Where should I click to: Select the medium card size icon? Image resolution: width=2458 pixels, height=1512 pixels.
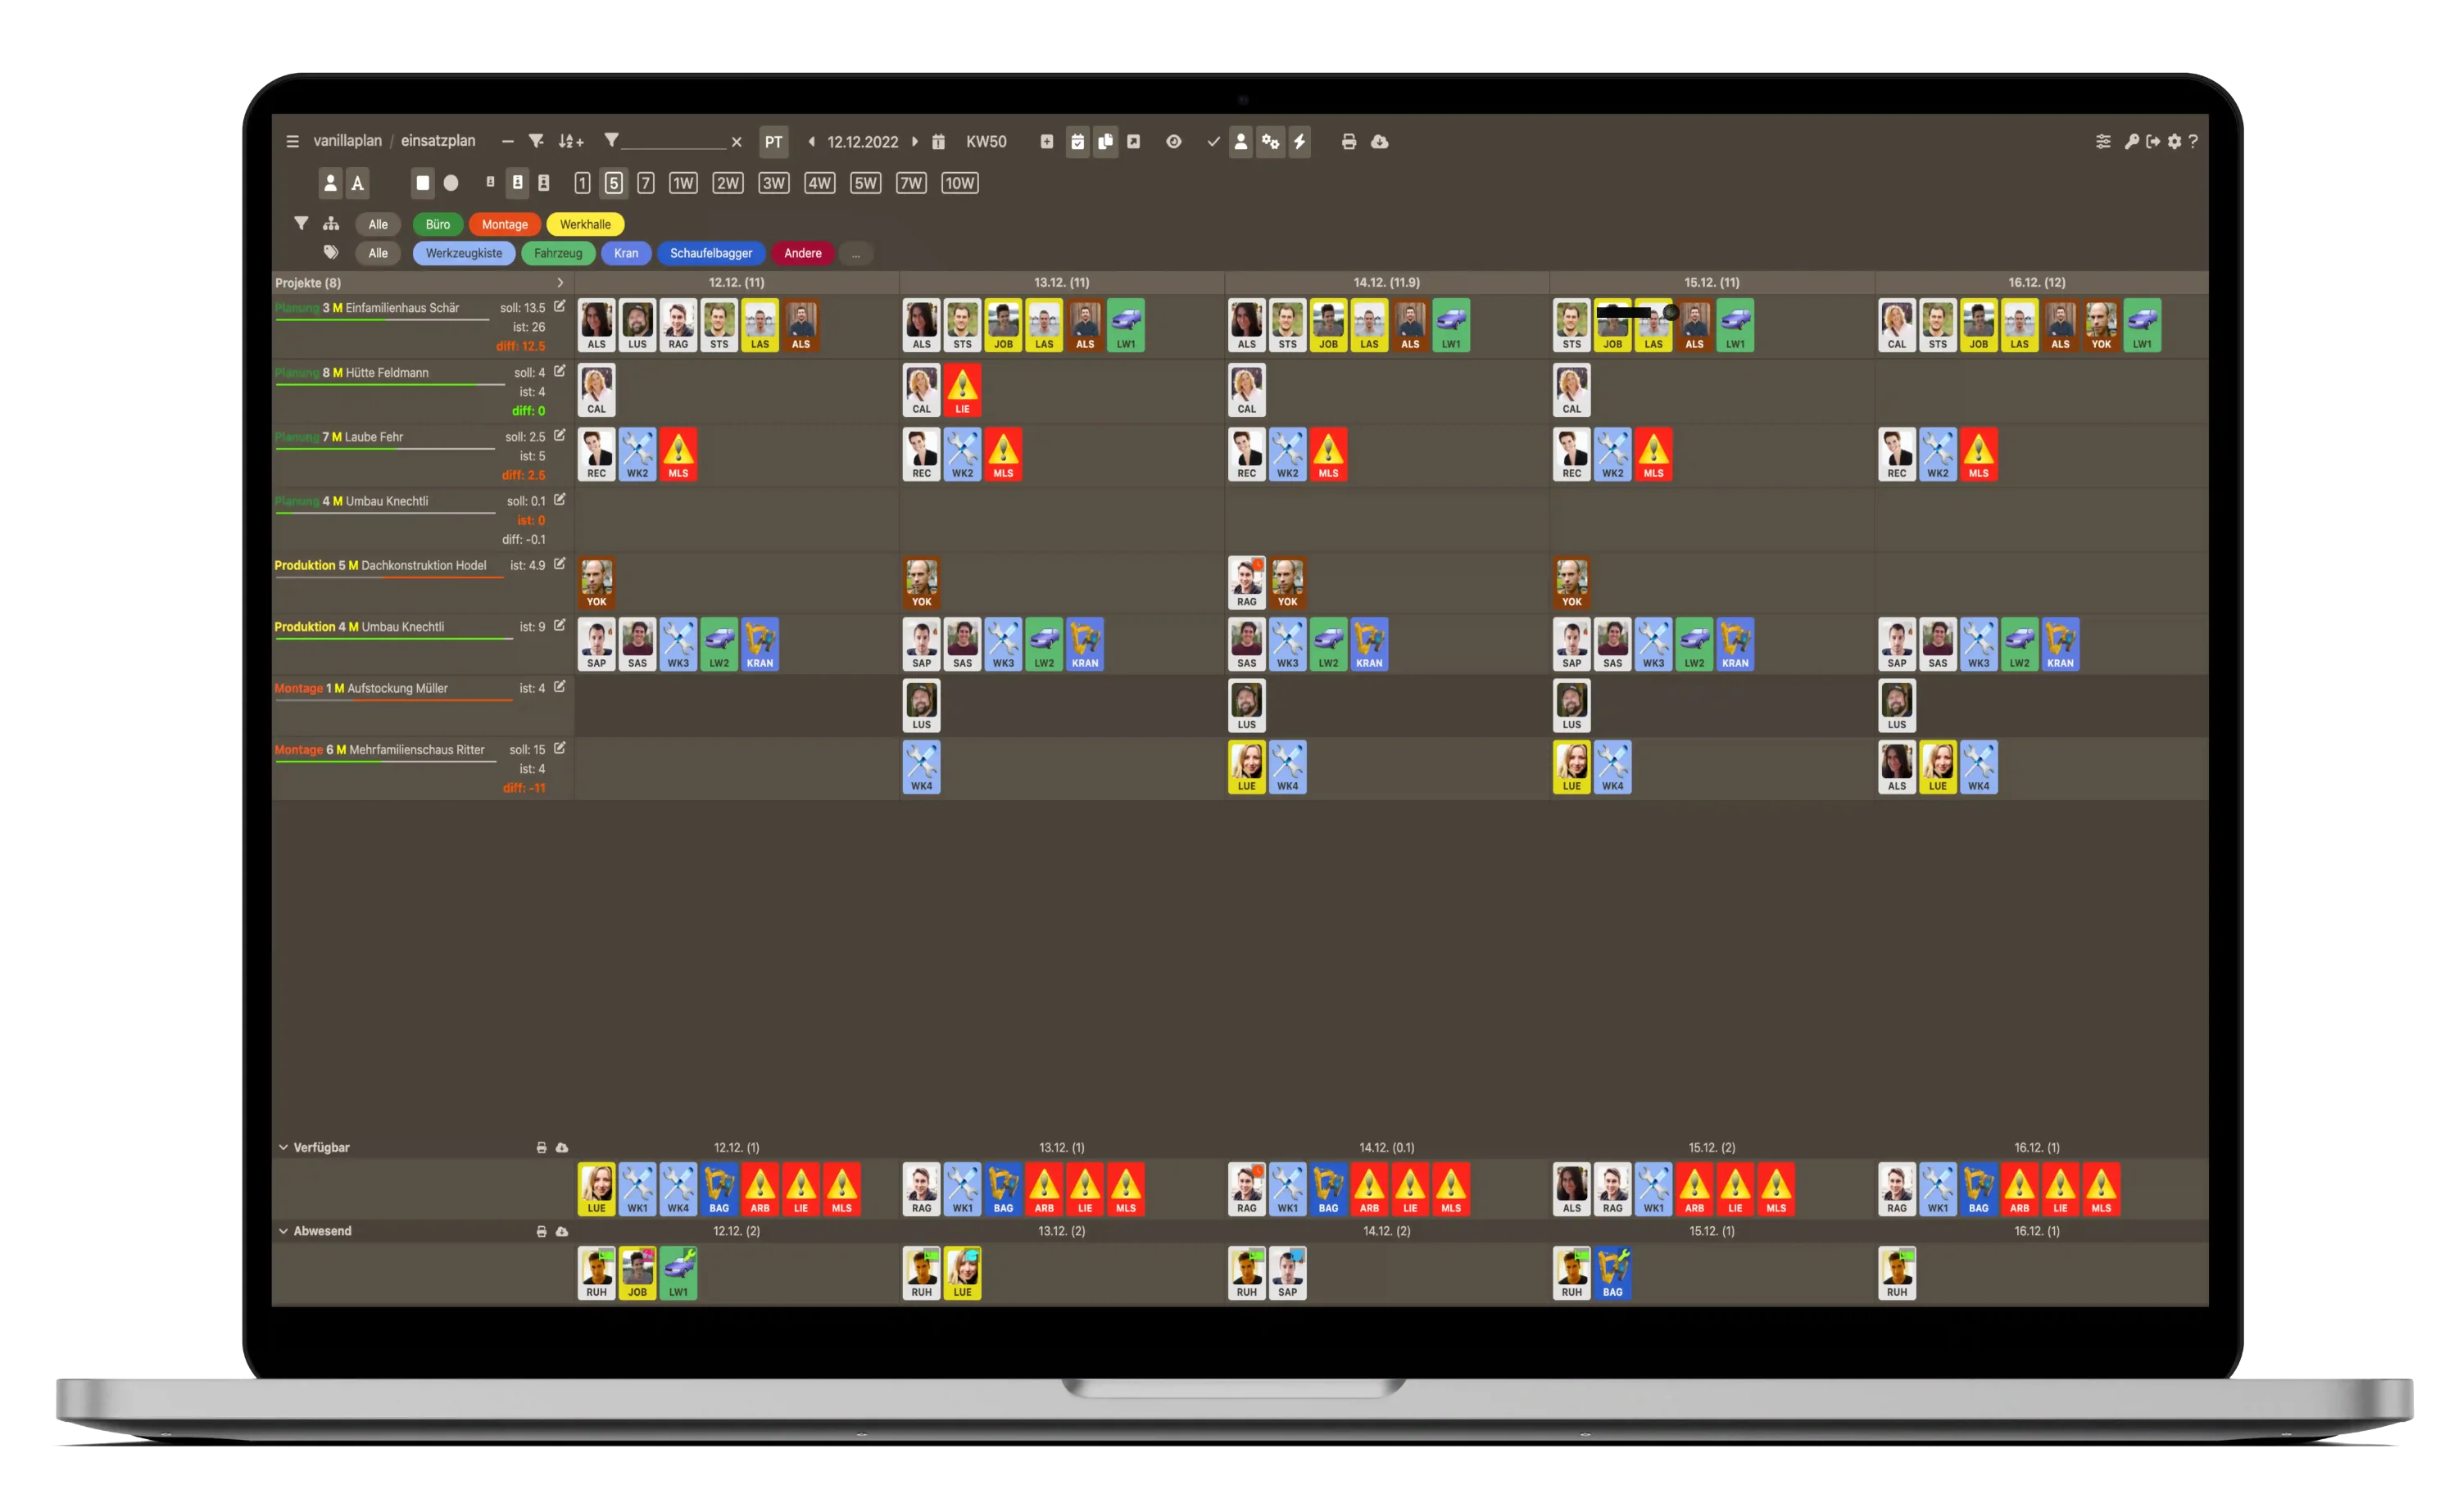tap(517, 183)
